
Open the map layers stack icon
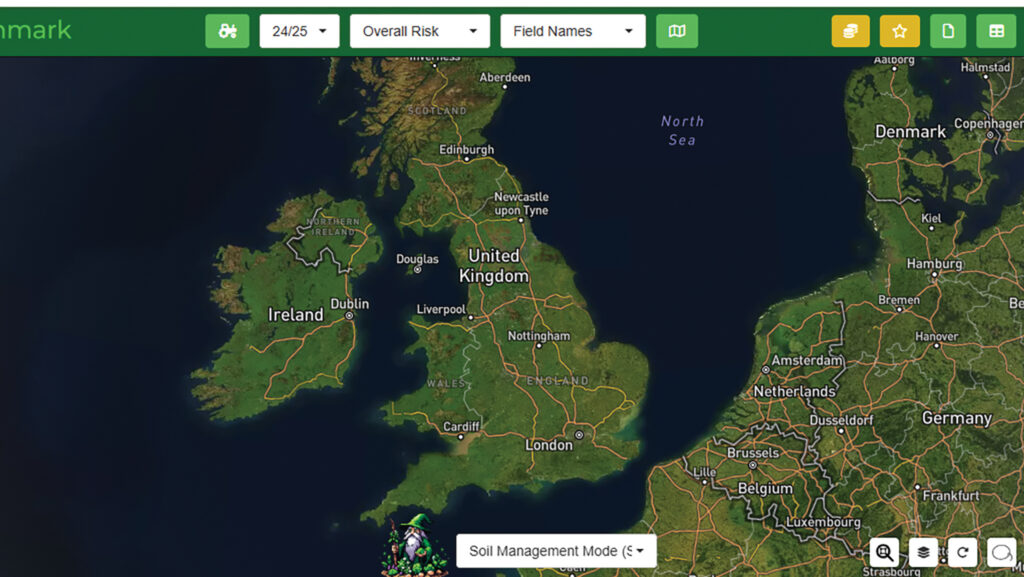click(x=923, y=552)
